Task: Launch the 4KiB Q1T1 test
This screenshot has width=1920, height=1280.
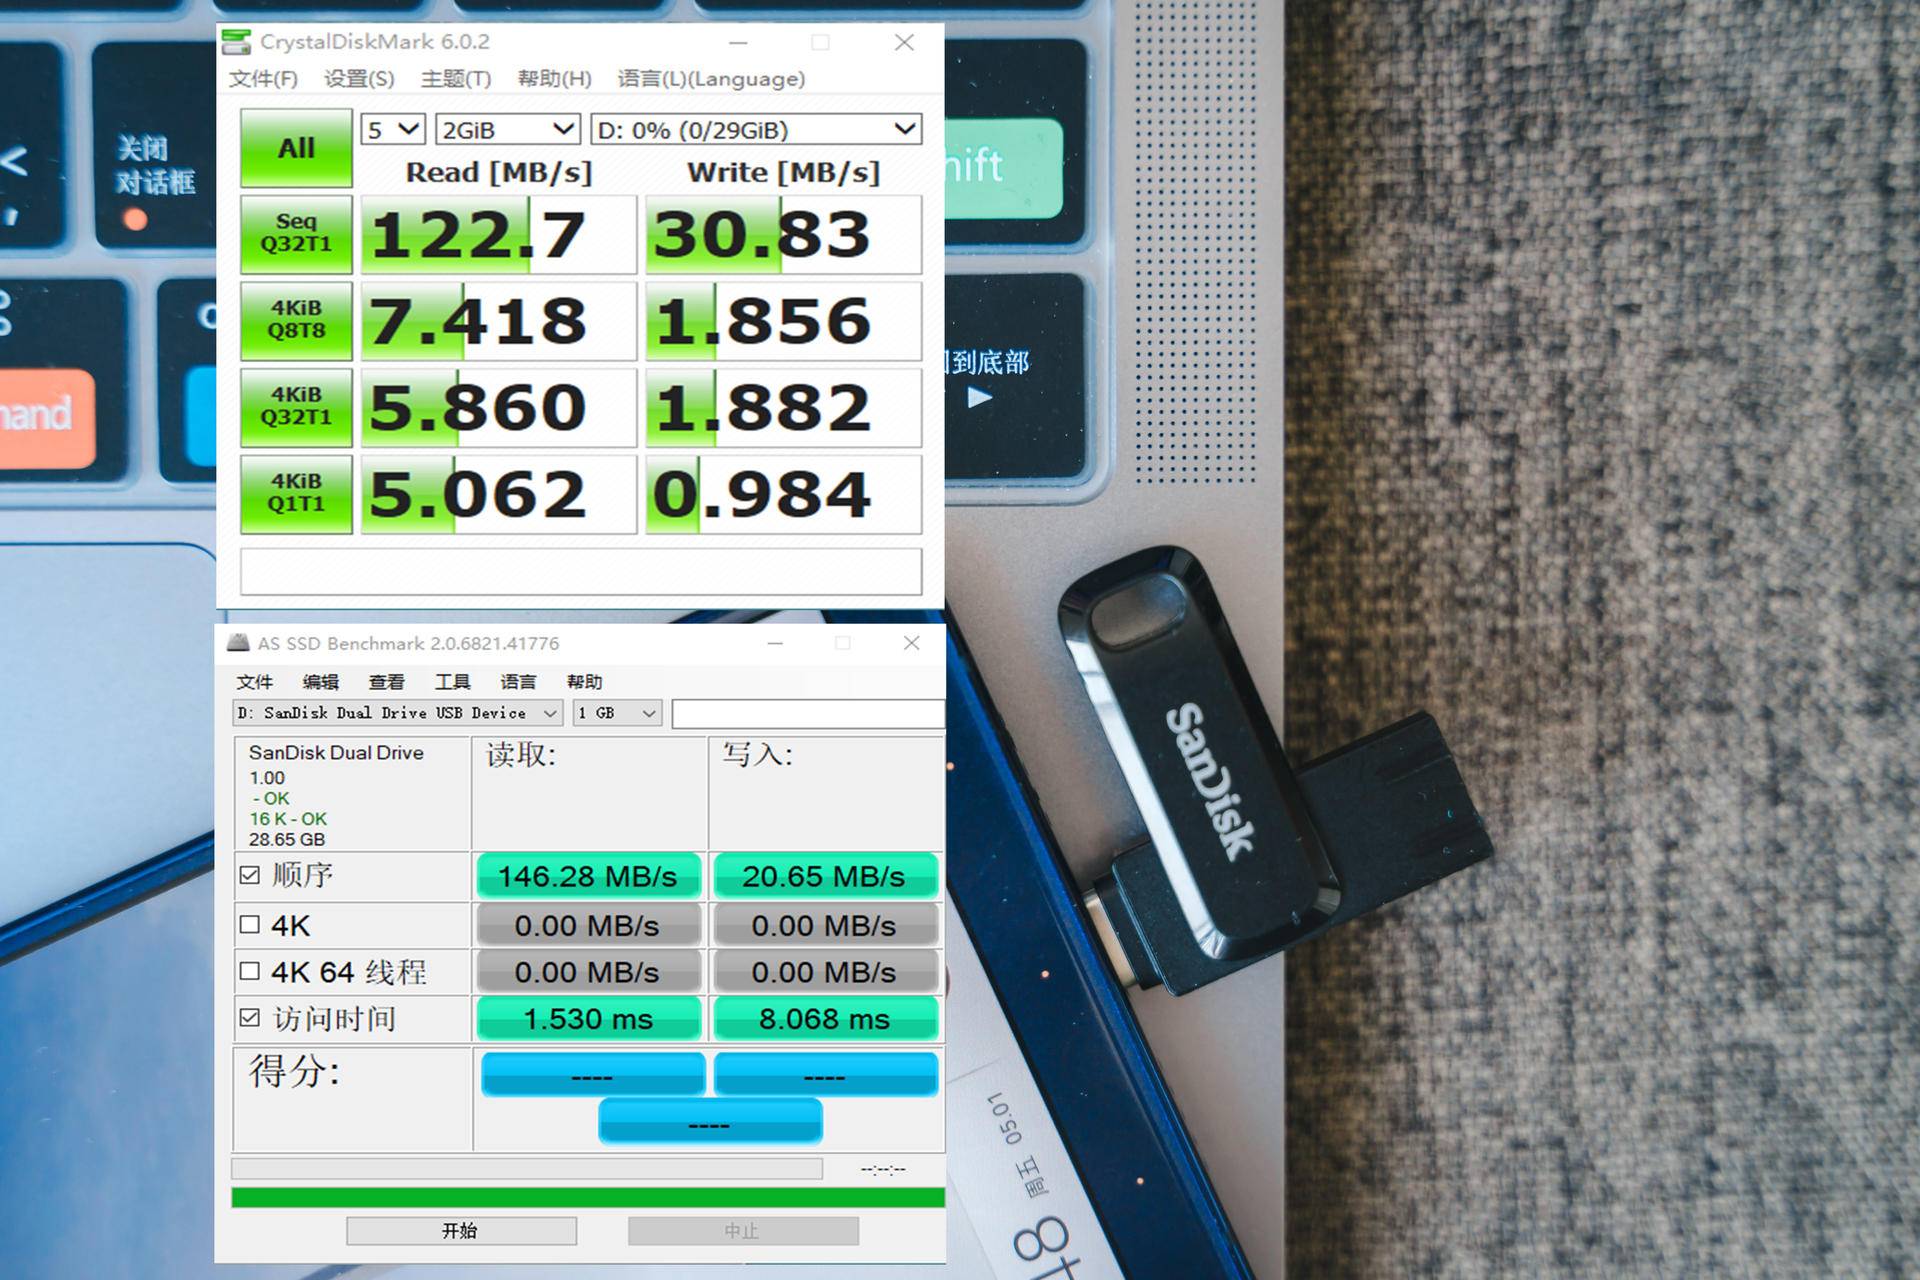Action: [296, 494]
